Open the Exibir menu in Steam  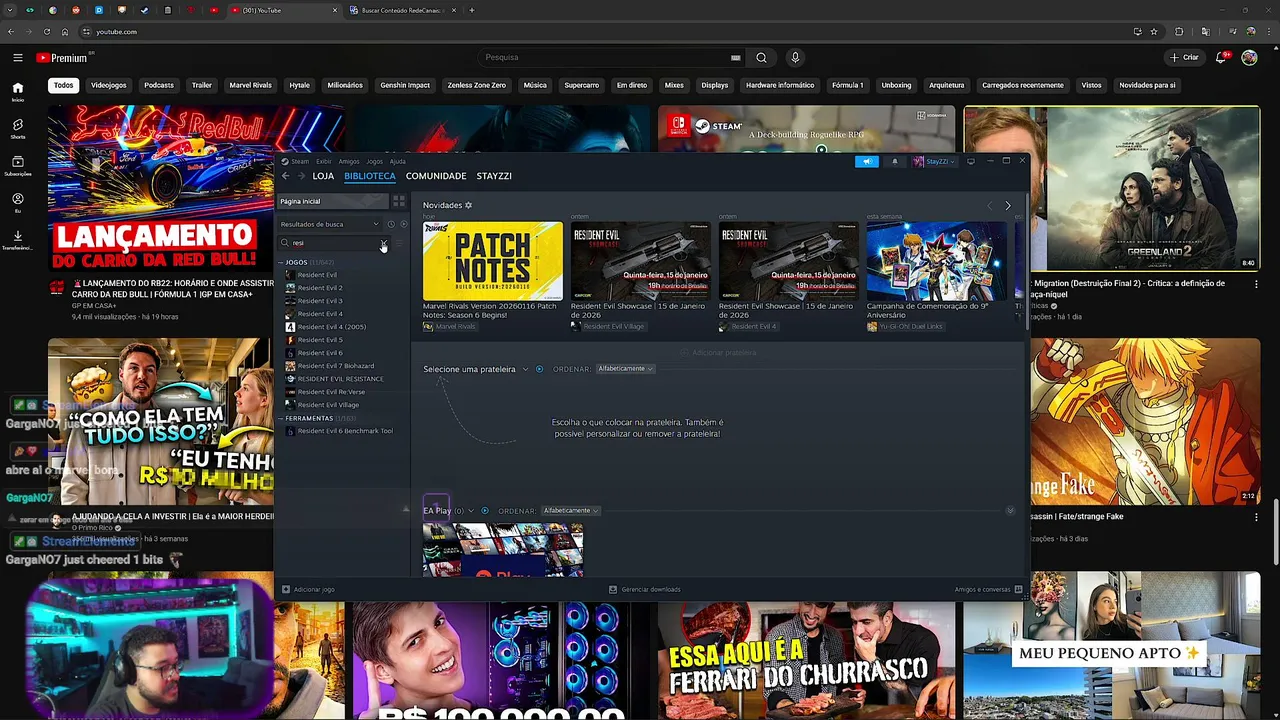pos(324,161)
